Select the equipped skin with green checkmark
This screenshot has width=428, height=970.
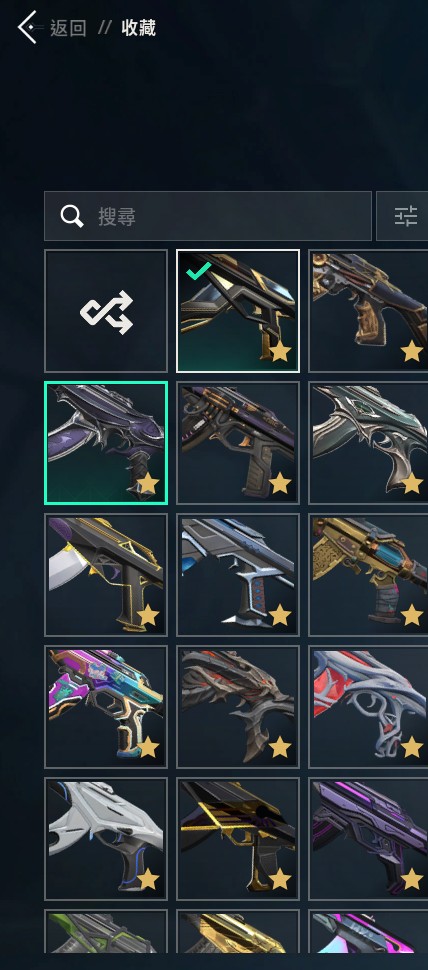[x=238, y=311]
